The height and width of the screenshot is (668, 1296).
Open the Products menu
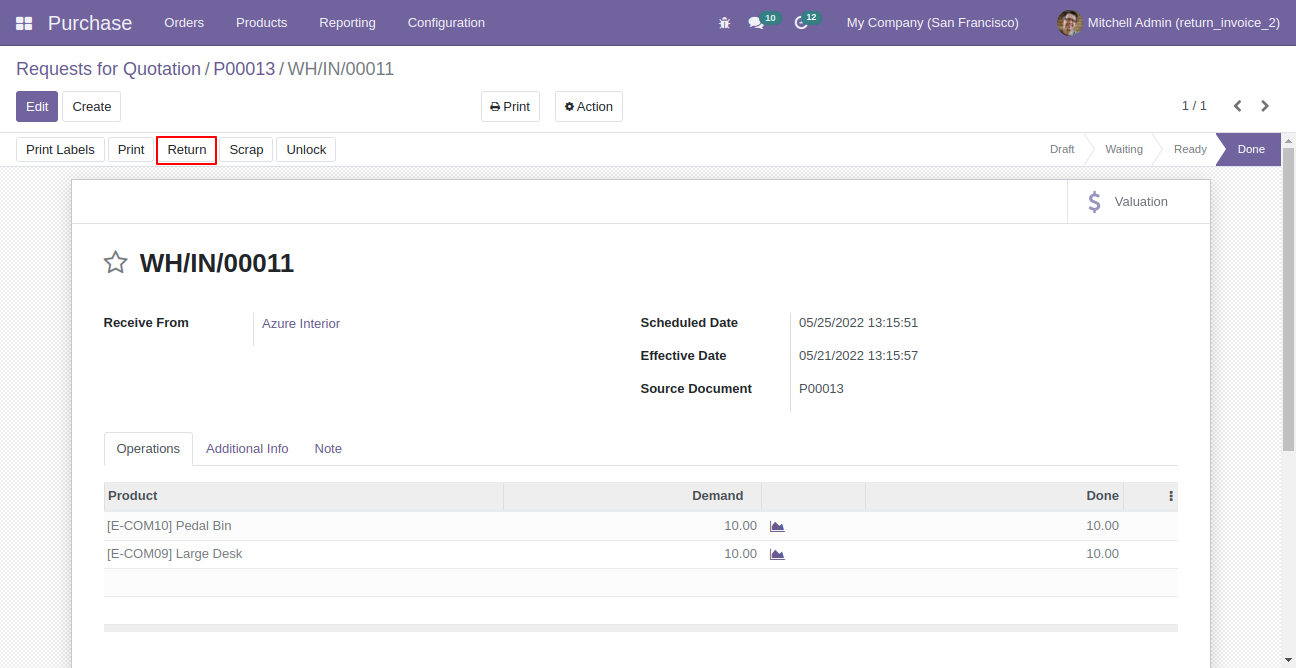coord(262,23)
